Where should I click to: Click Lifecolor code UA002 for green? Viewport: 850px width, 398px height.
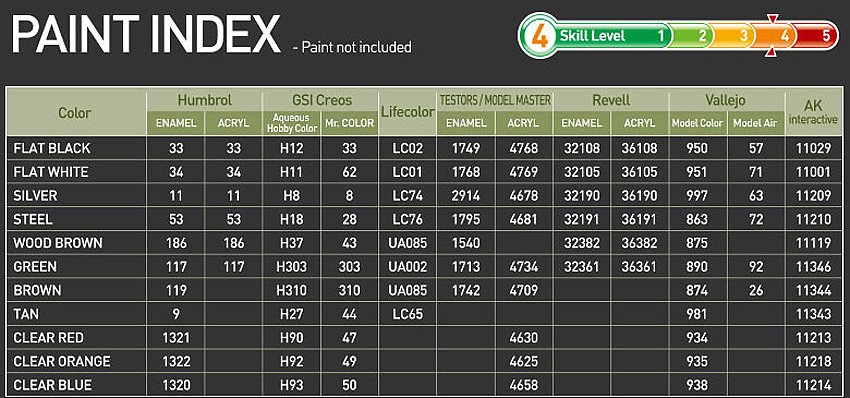408,267
